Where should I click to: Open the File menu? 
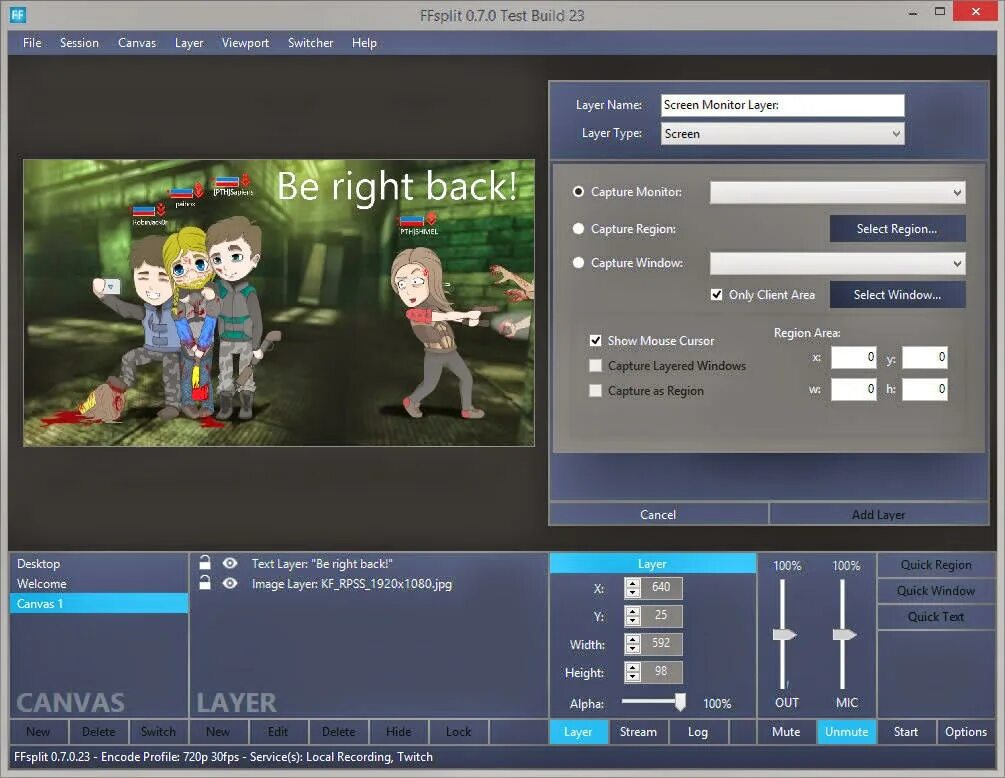32,43
